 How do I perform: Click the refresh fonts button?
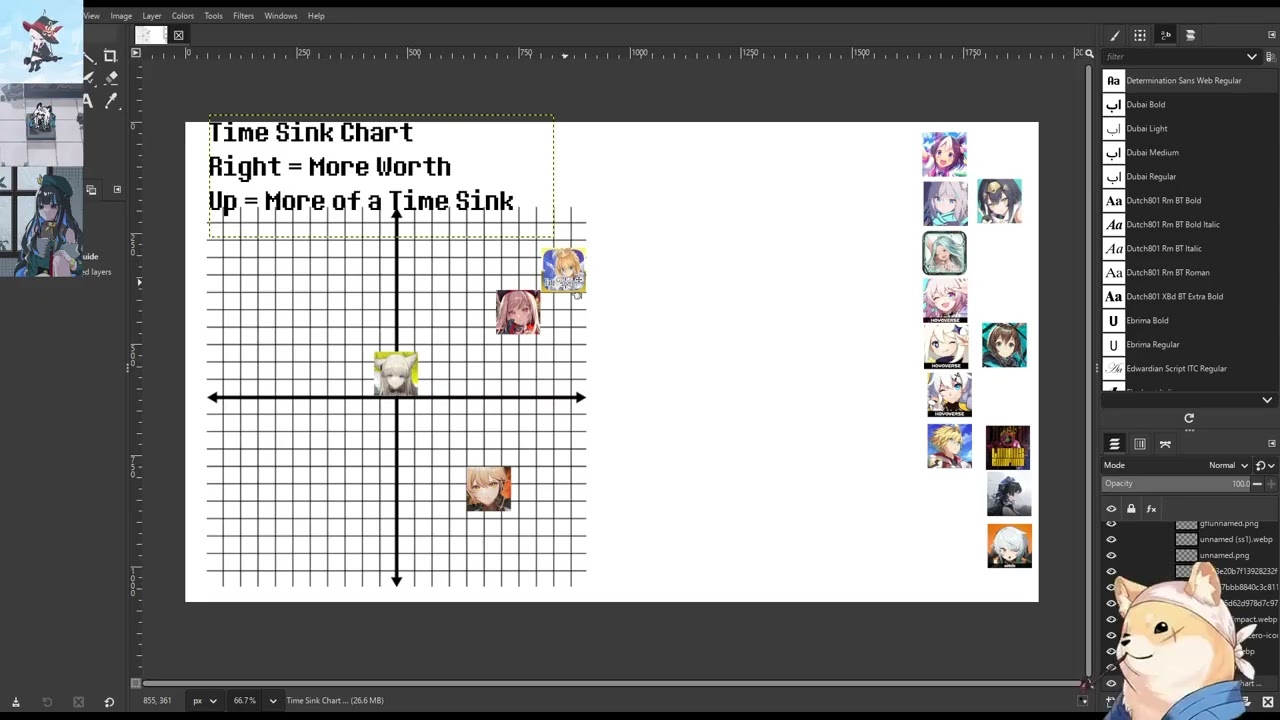click(x=1189, y=418)
